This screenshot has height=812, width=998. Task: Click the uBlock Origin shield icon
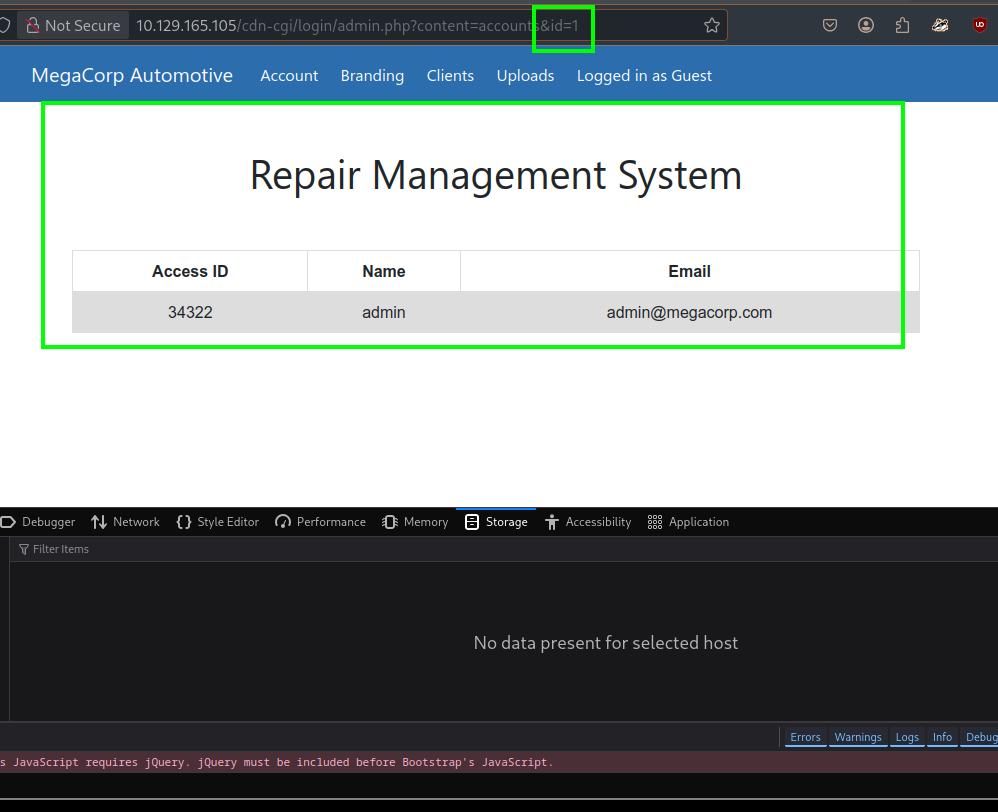point(980,25)
